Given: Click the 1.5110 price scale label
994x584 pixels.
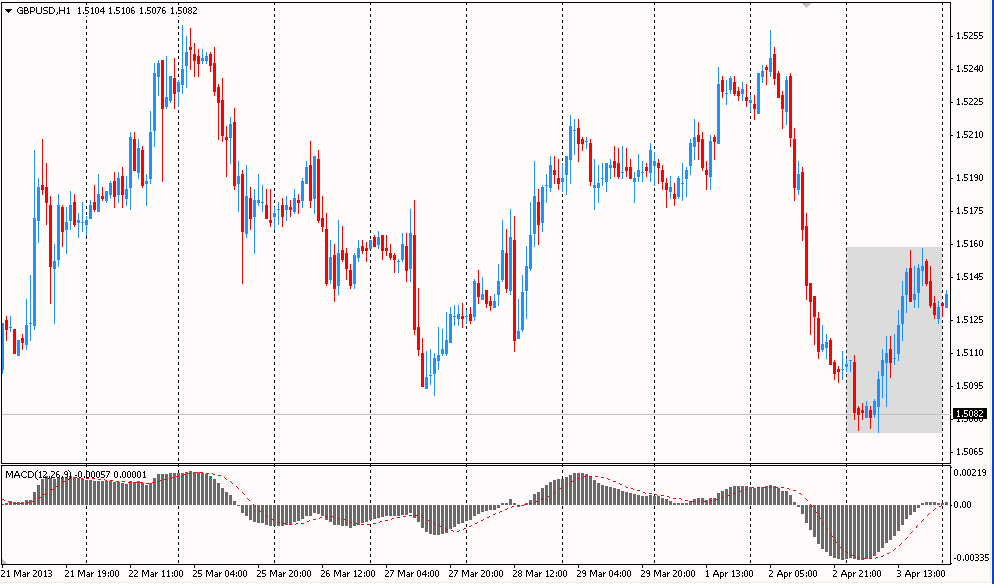Looking at the screenshot, I should pos(969,353).
